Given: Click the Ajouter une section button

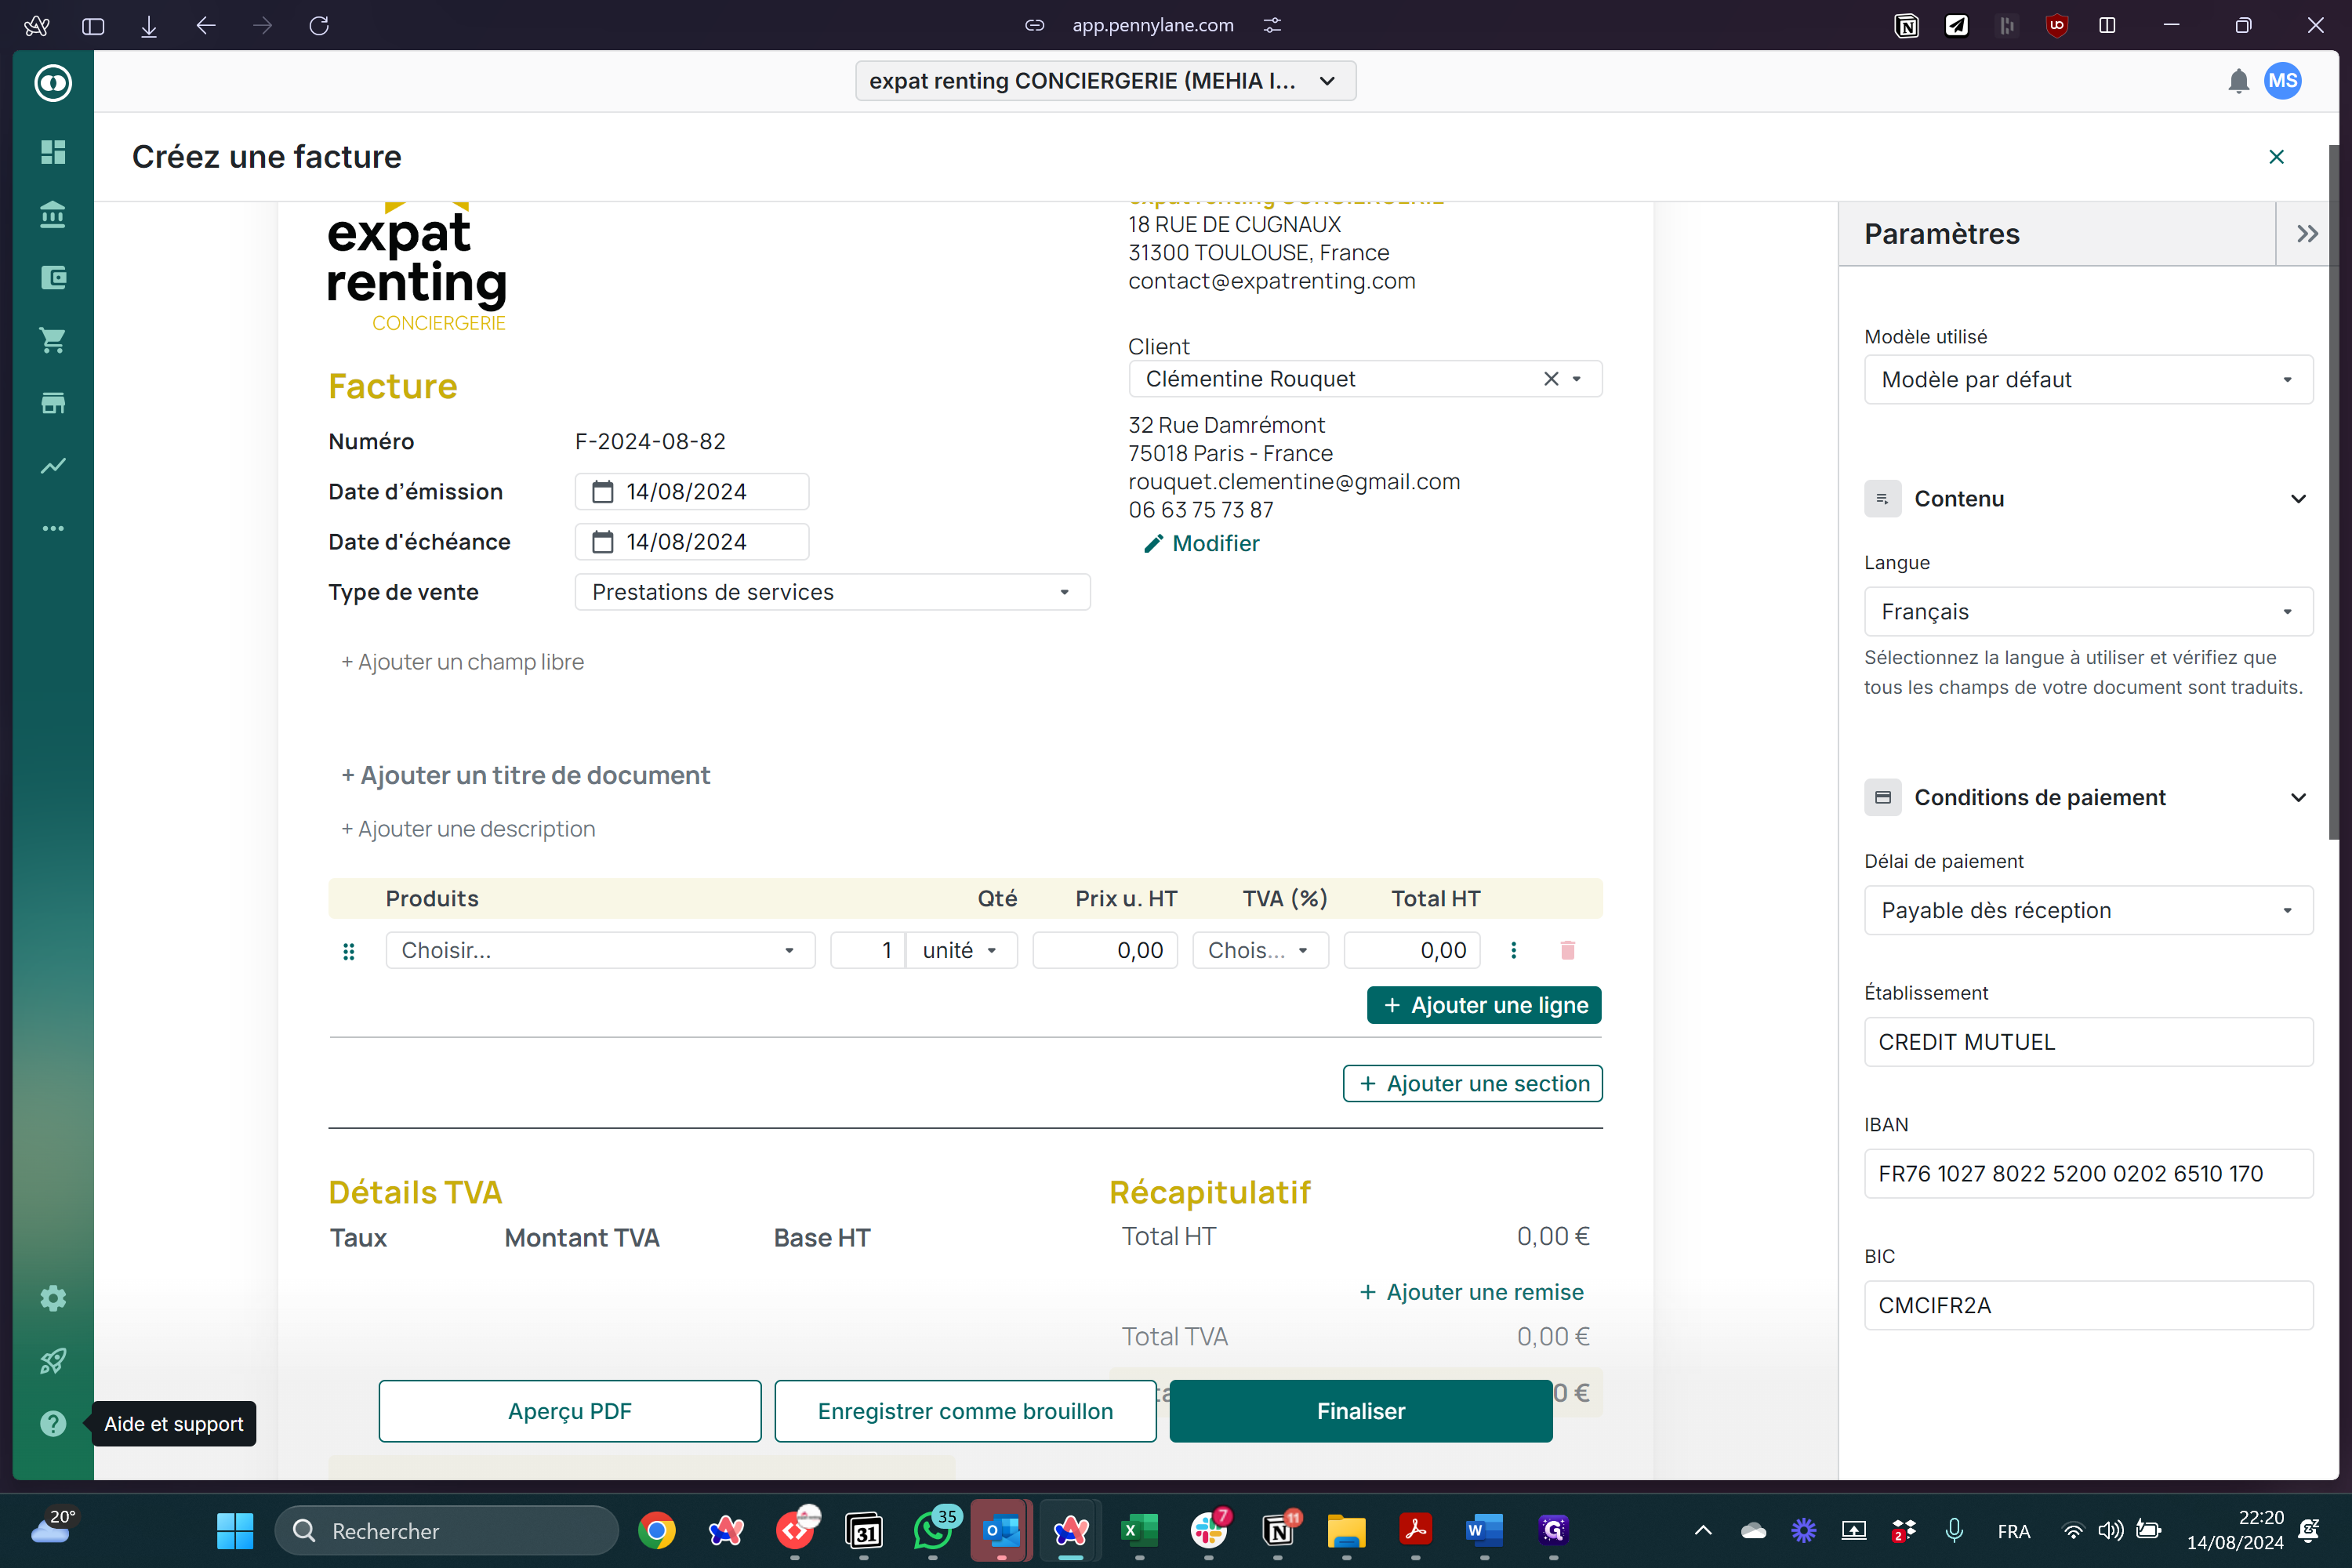Looking at the screenshot, I should [1472, 1084].
